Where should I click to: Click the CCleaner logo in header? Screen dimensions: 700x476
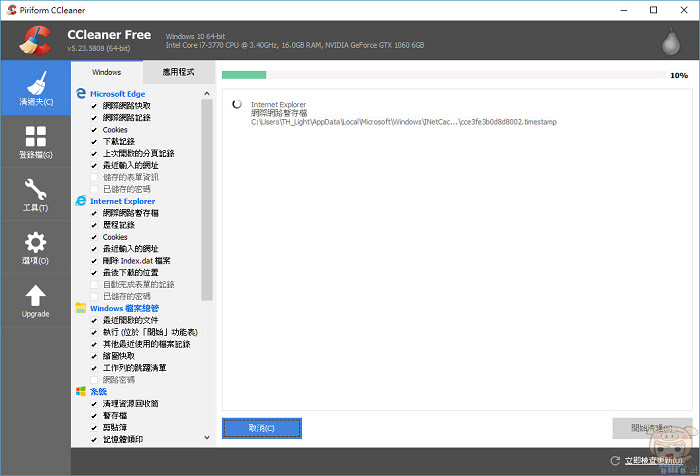(35, 40)
